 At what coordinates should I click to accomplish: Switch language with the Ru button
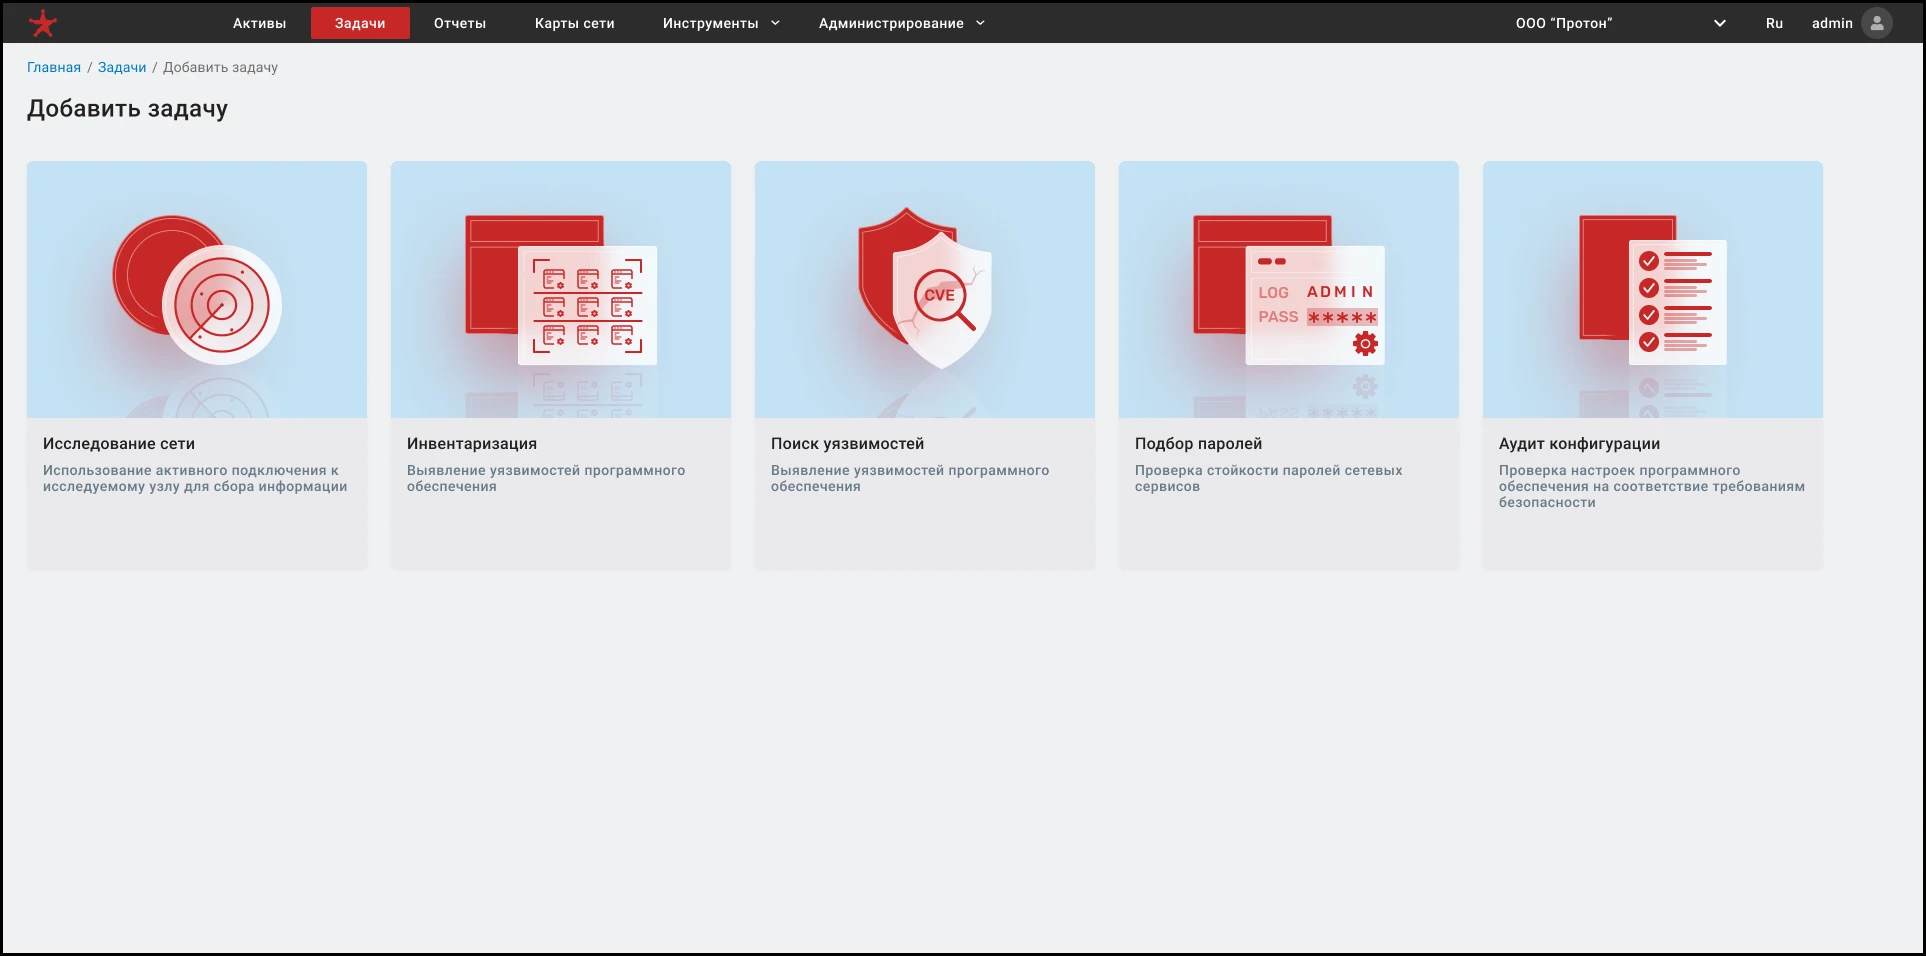click(x=1774, y=23)
